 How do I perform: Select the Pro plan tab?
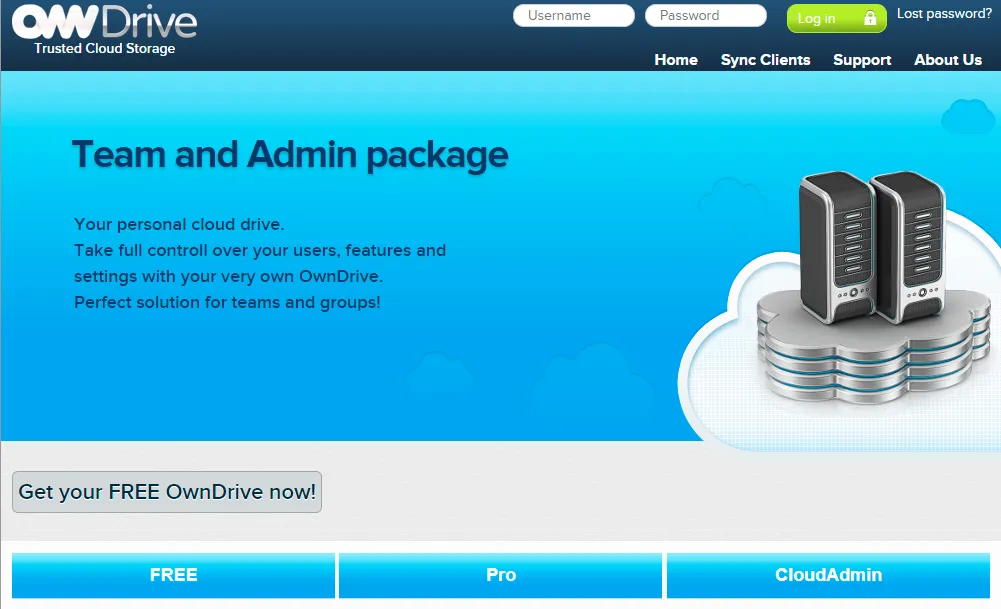(500, 575)
